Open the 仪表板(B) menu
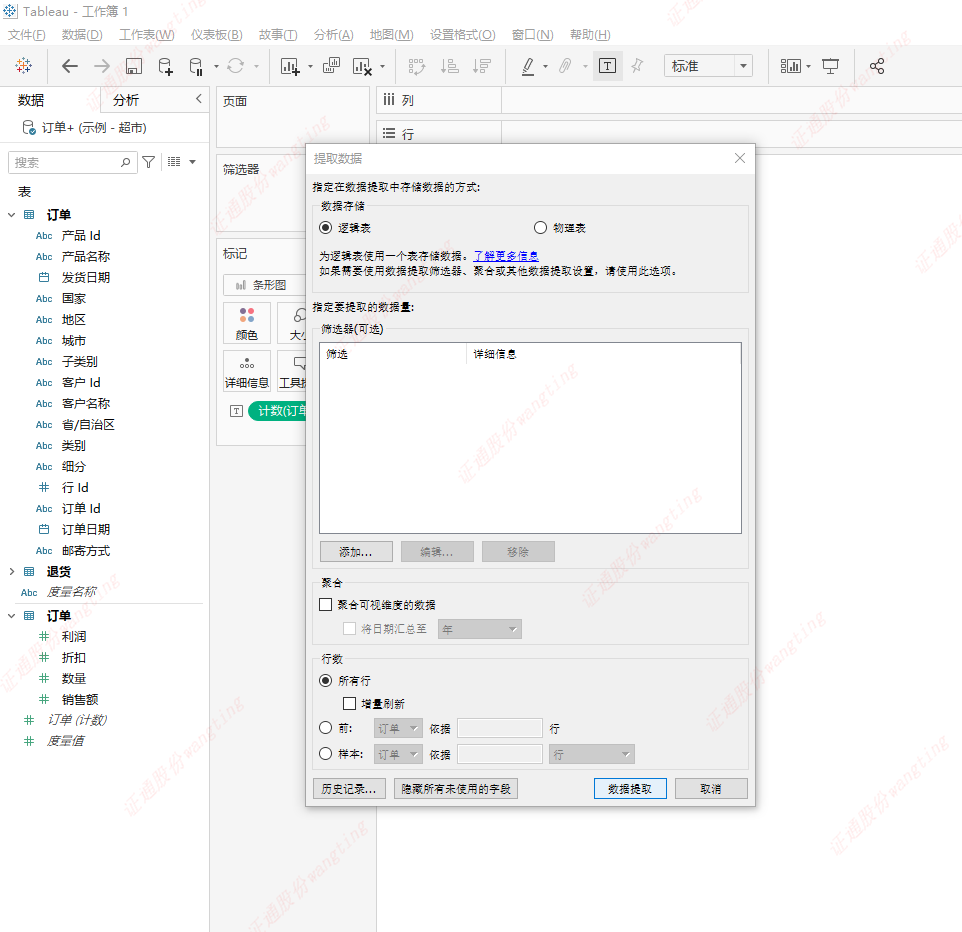Image resolution: width=962 pixels, height=932 pixels. (x=217, y=34)
